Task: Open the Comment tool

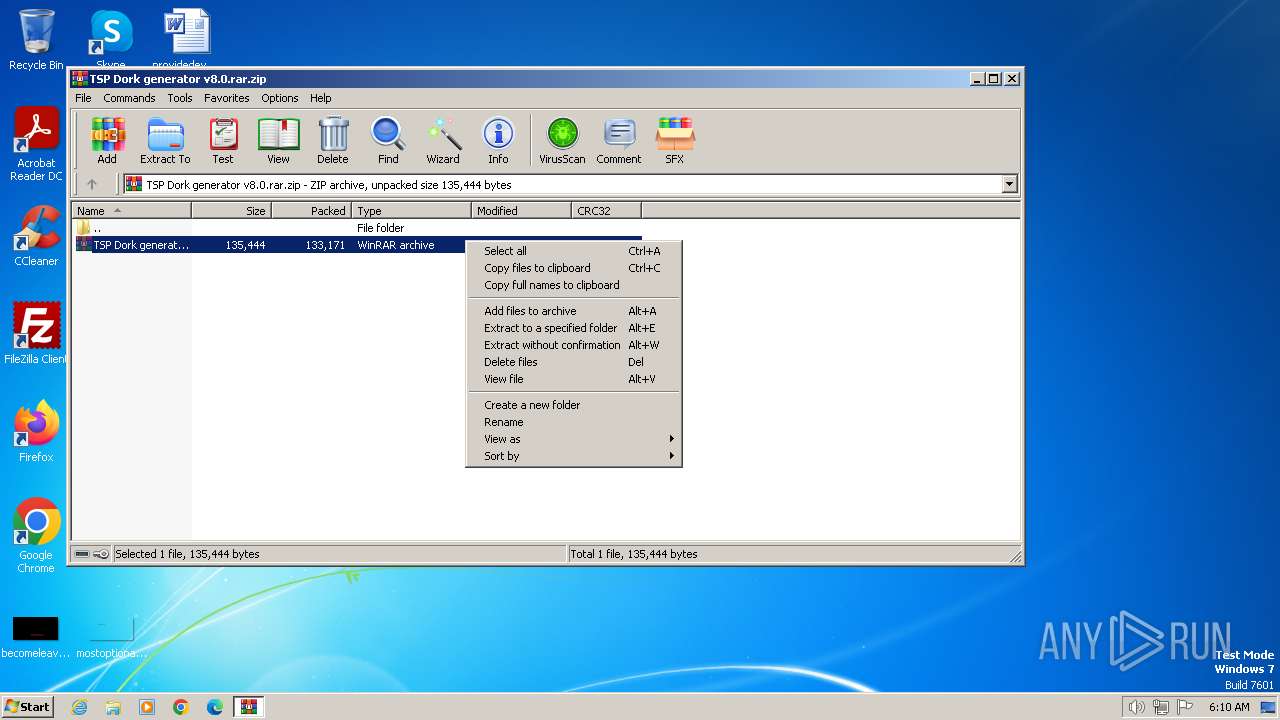Action: pyautogui.click(x=619, y=140)
